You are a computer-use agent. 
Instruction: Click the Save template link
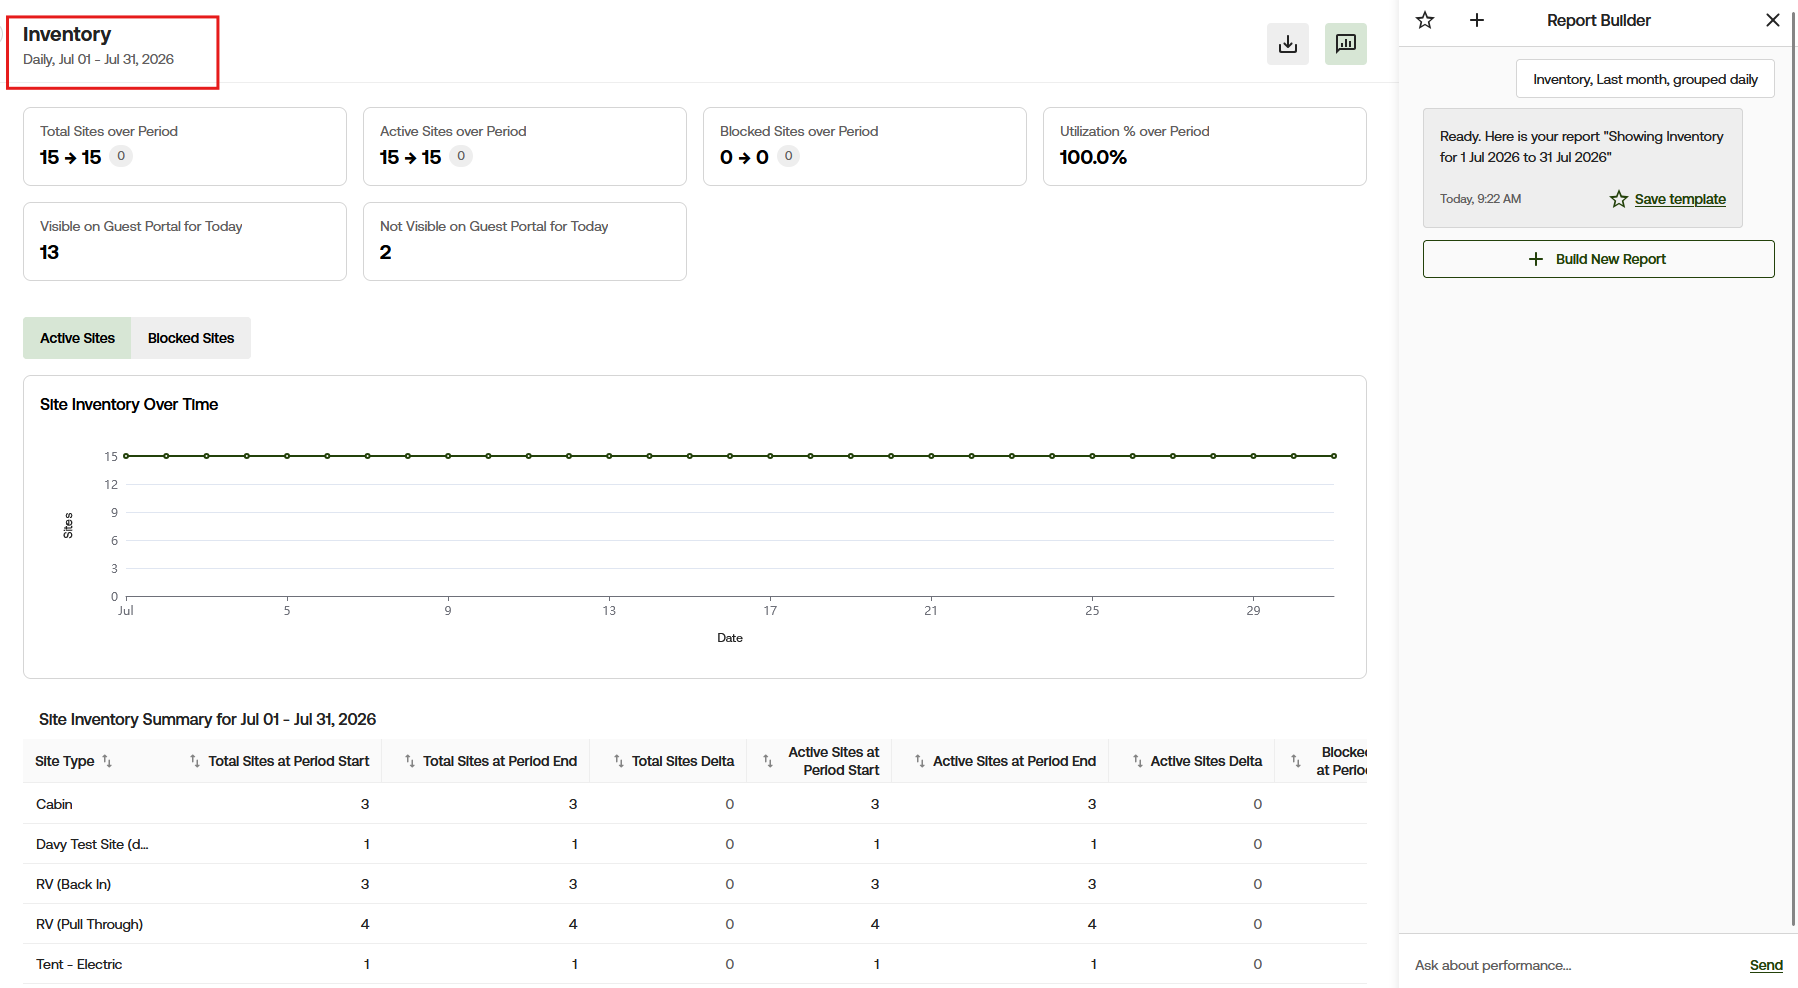tap(1680, 199)
